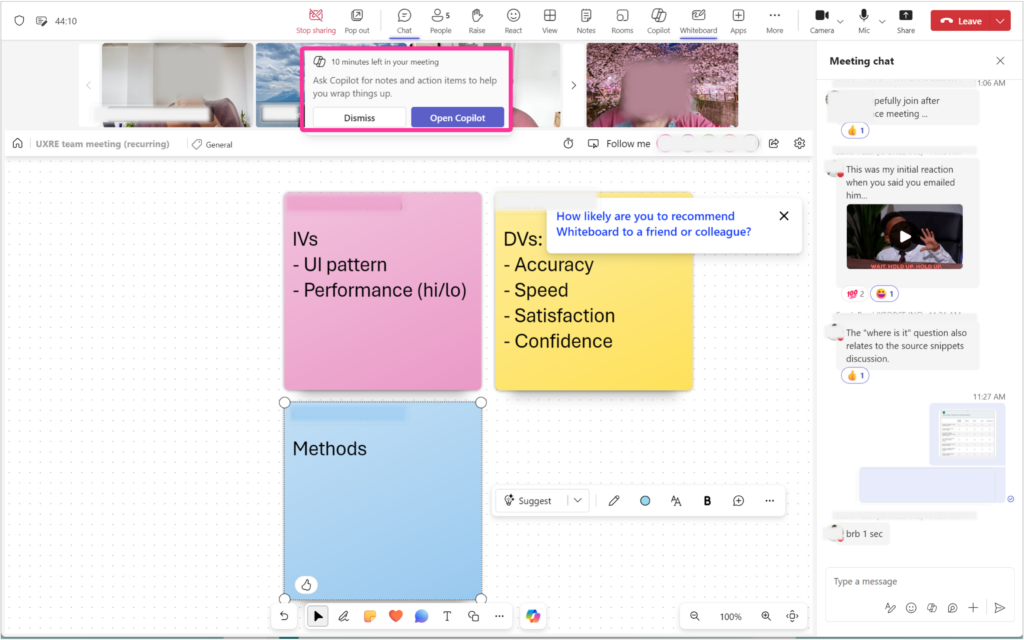Undo the last whiteboard action

click(284, 616)
